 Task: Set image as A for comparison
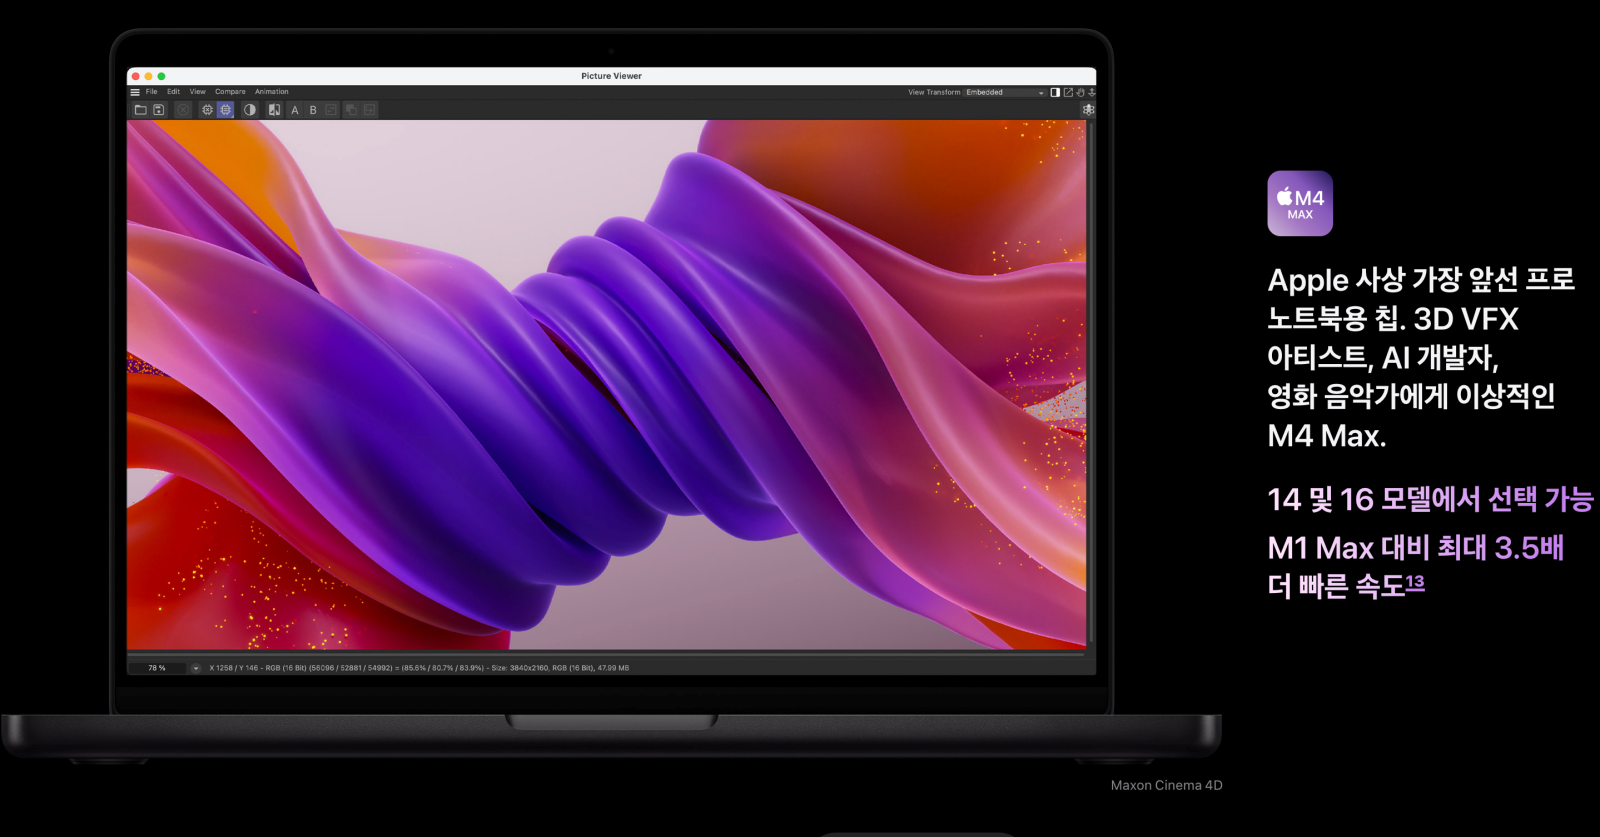pos(295,110)
